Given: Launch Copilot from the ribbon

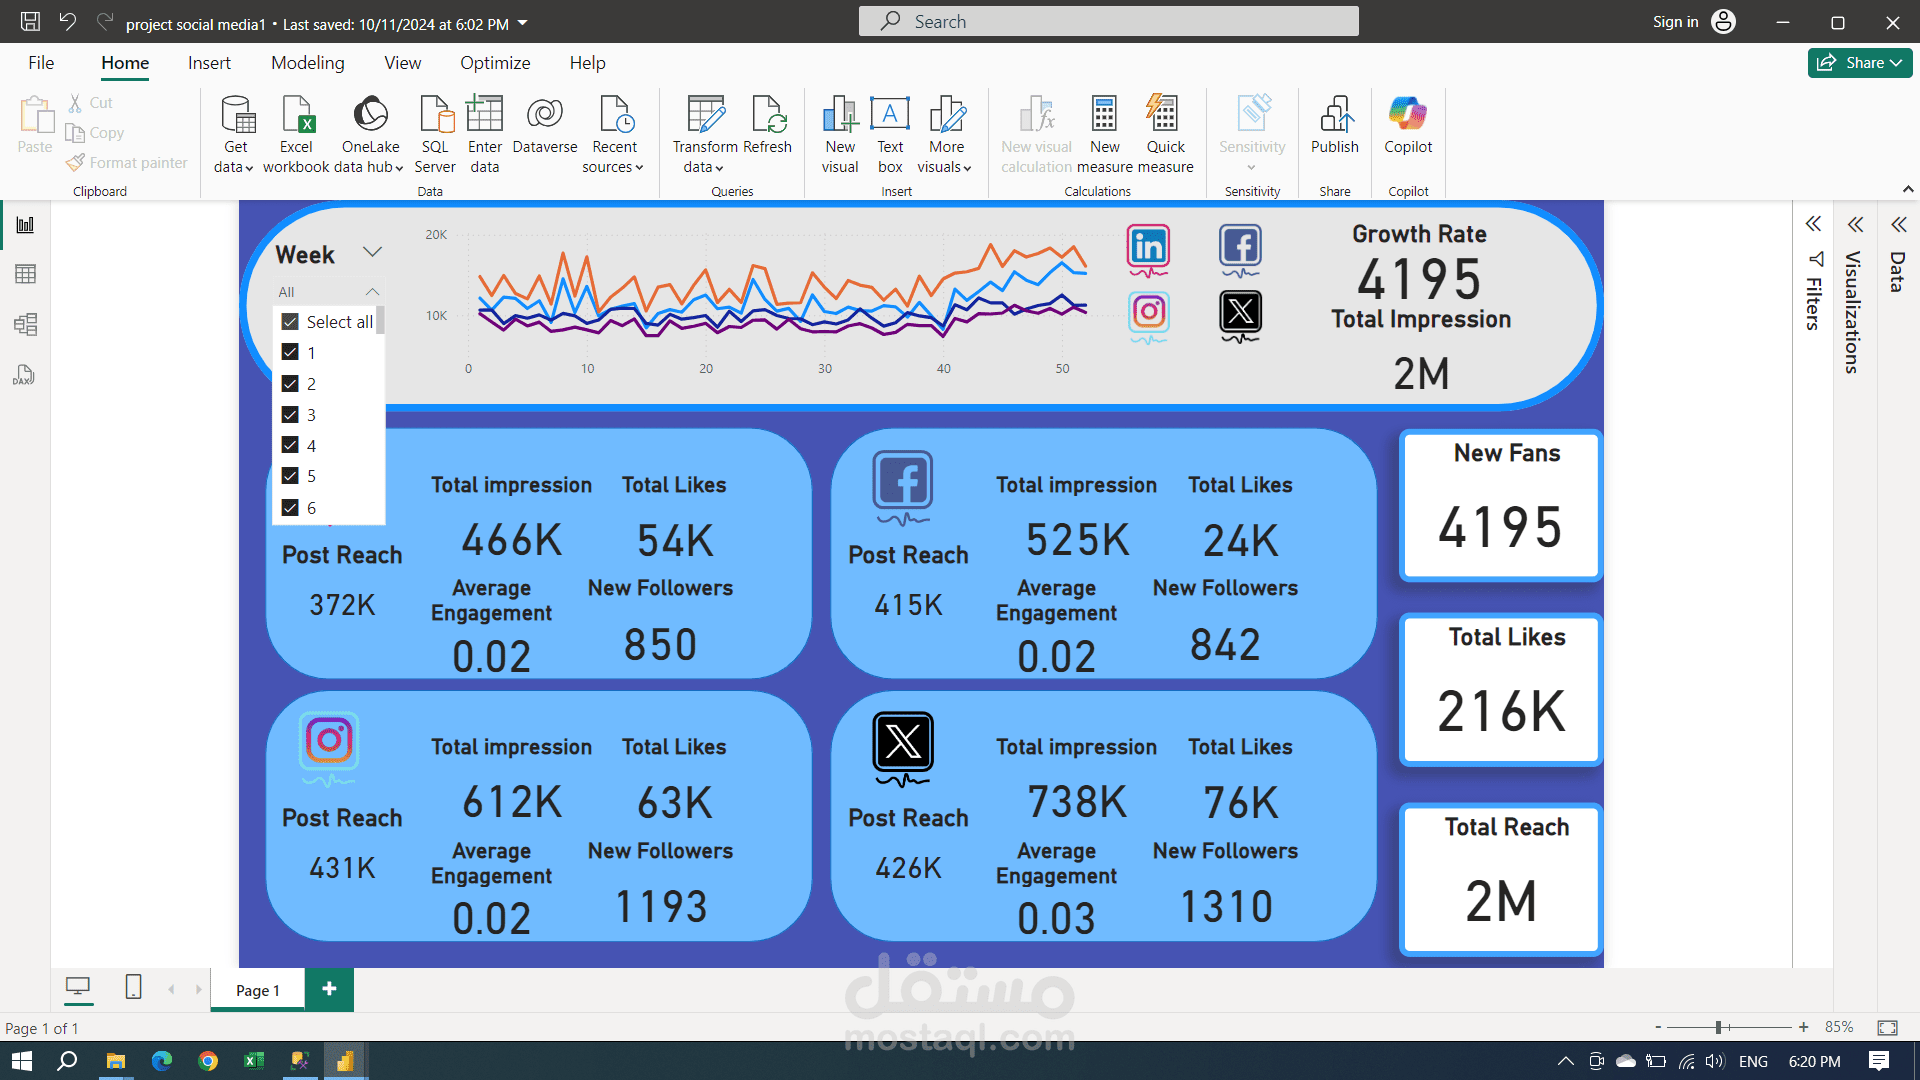Looking at the screenshot, I should click(x=1408, y=130).
